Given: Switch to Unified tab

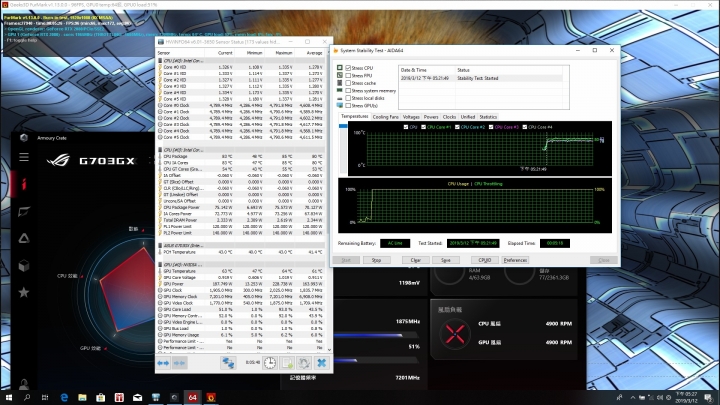Looking at the screenshot, I should [x=468, y=117].
